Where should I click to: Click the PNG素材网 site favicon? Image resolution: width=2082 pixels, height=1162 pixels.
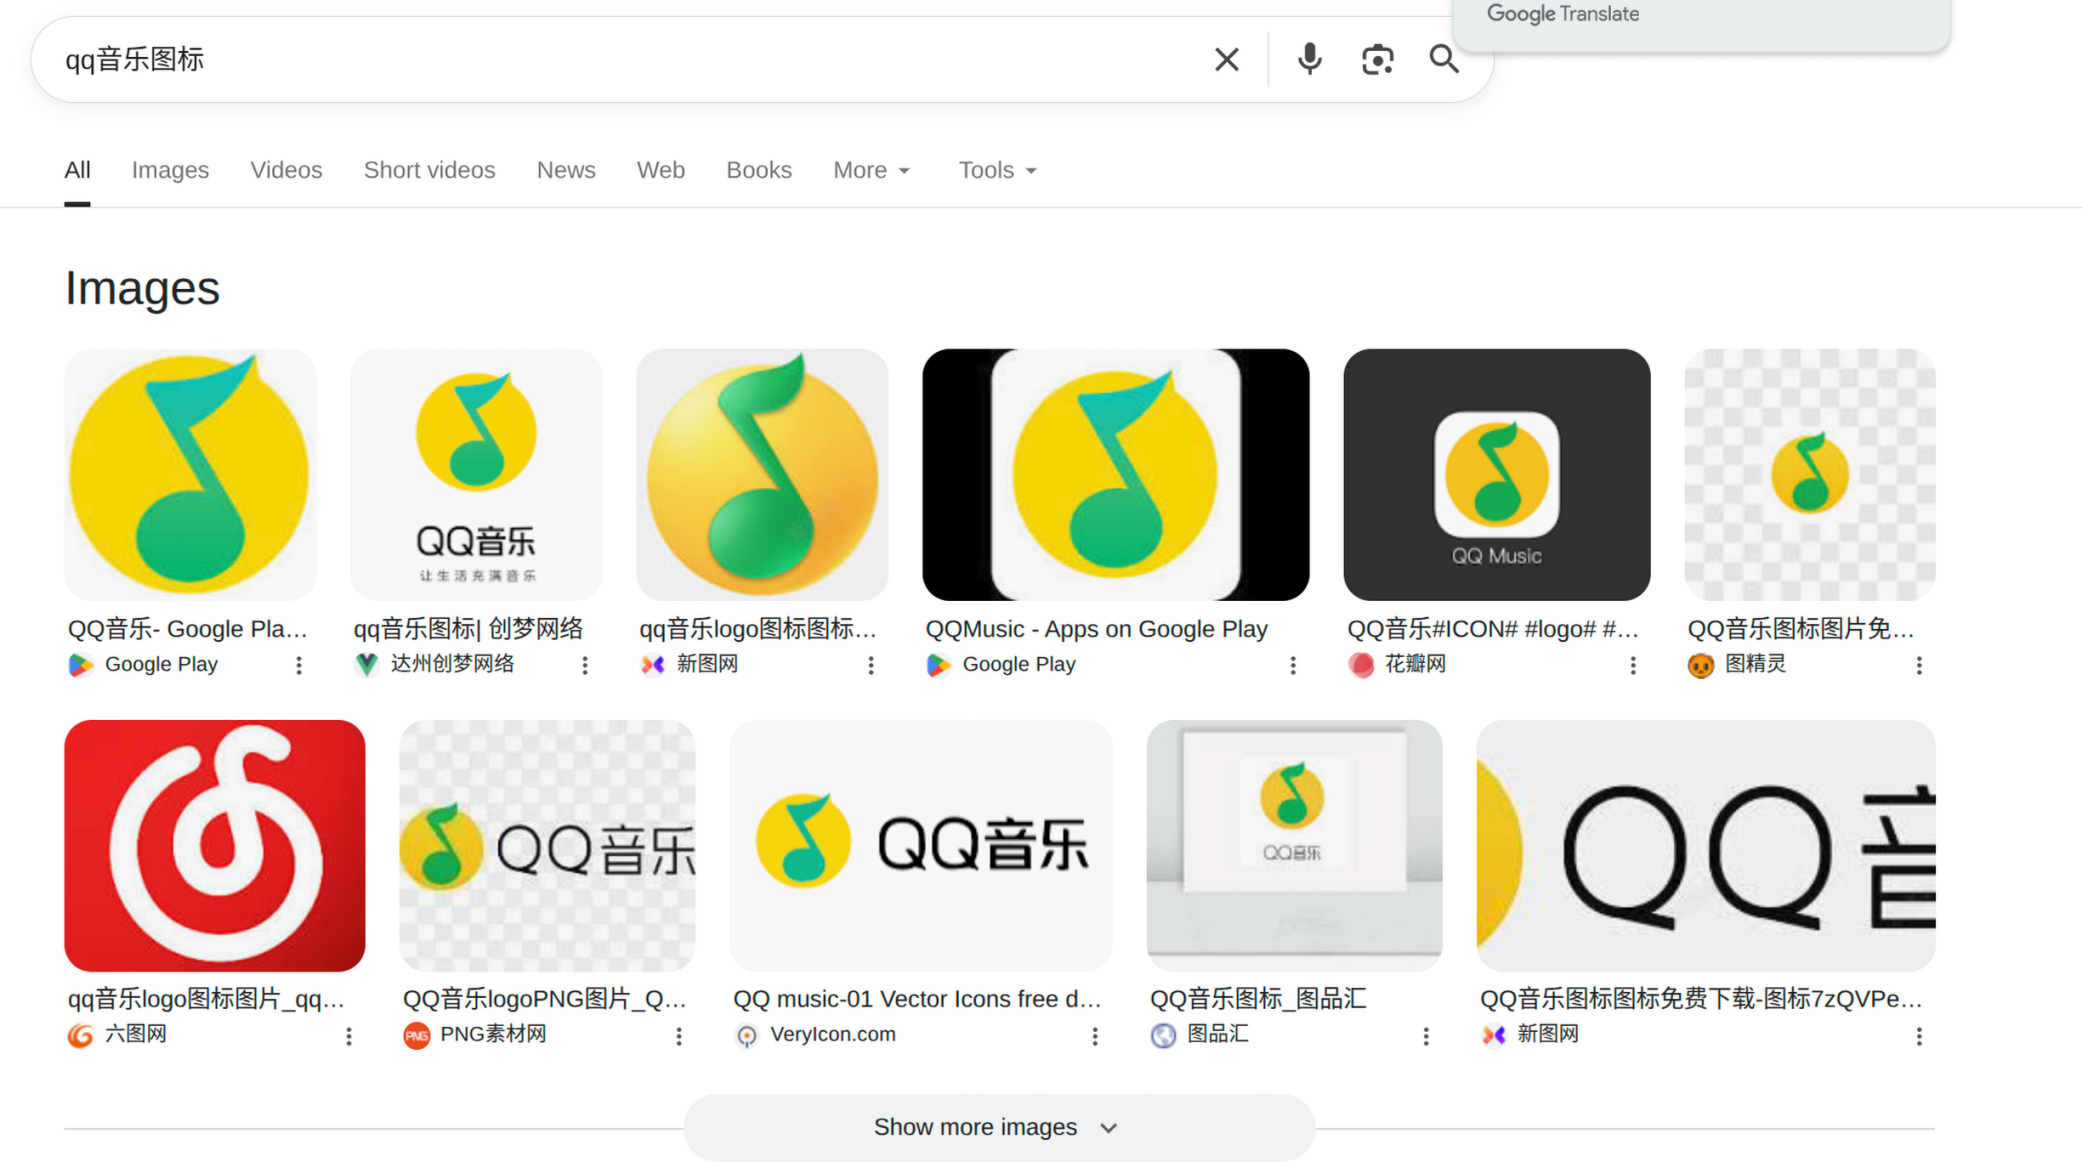point(416,1036)
